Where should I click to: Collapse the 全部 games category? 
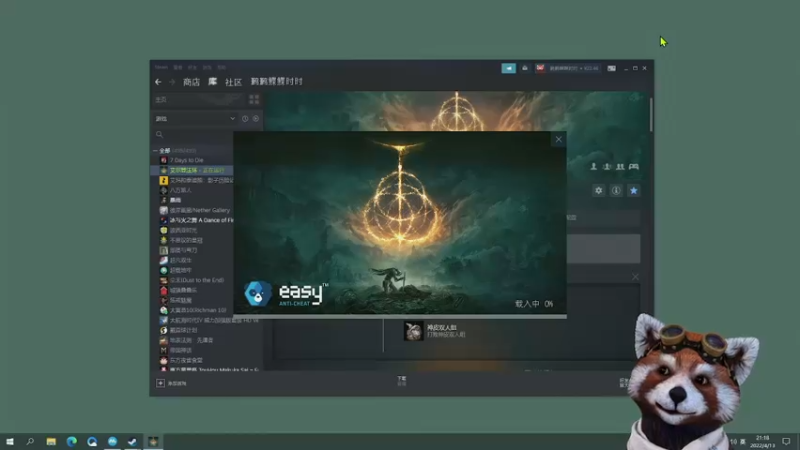(155, 151)
